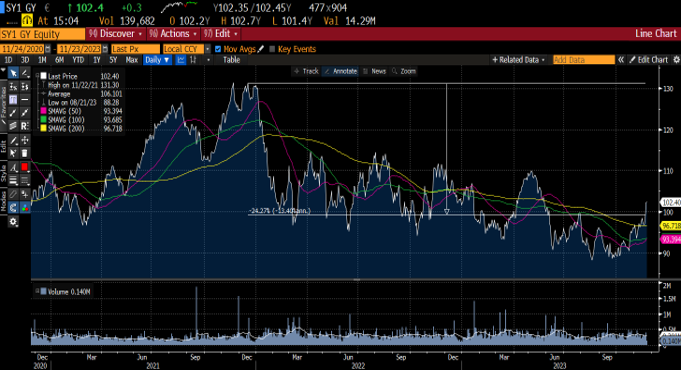Select the 3D time range
The image size is (681, 370).
[x=25, y=60]
